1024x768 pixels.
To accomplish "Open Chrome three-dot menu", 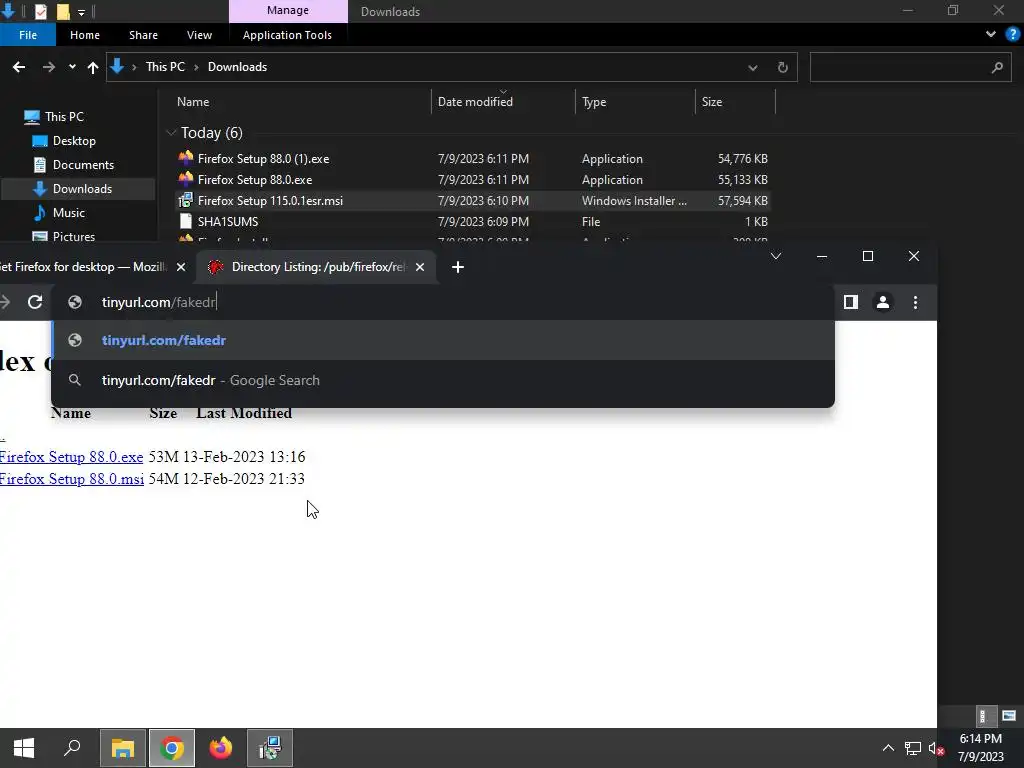I will [x=915, y=302].
